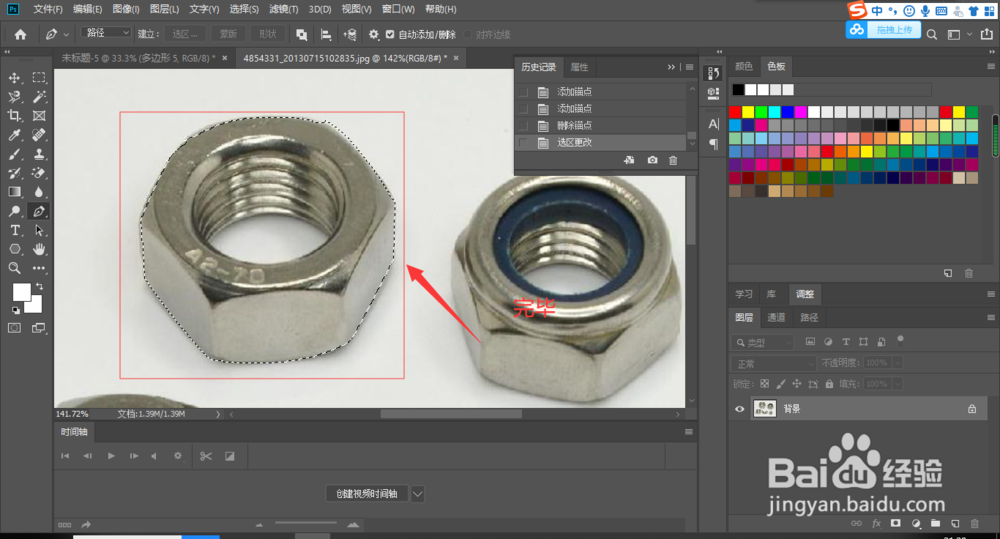Select the Zoom tool

click(14, 269)
